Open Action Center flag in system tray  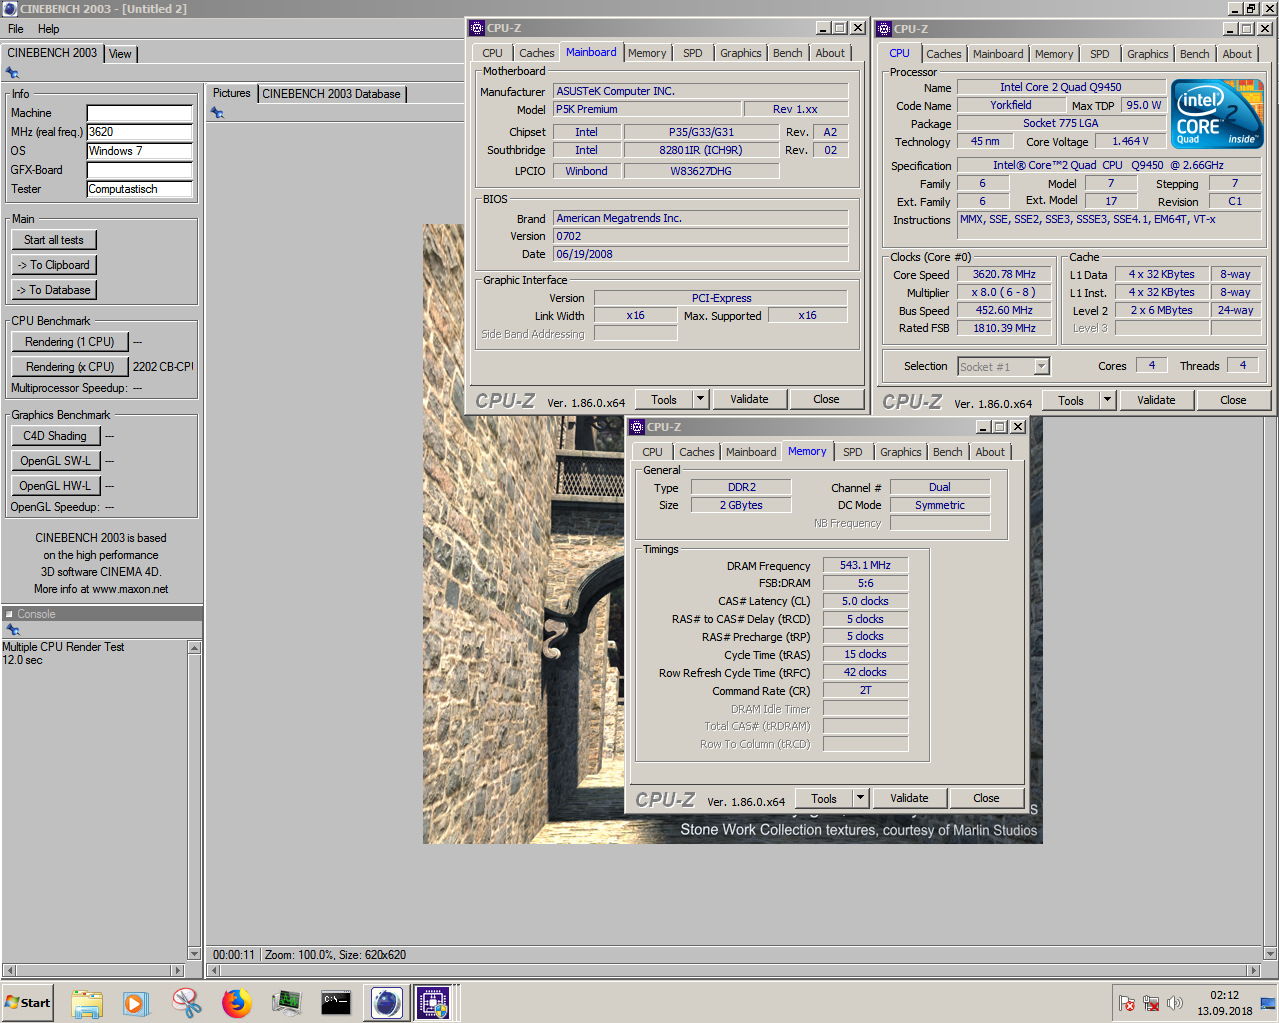(x=1127, y=1003)
